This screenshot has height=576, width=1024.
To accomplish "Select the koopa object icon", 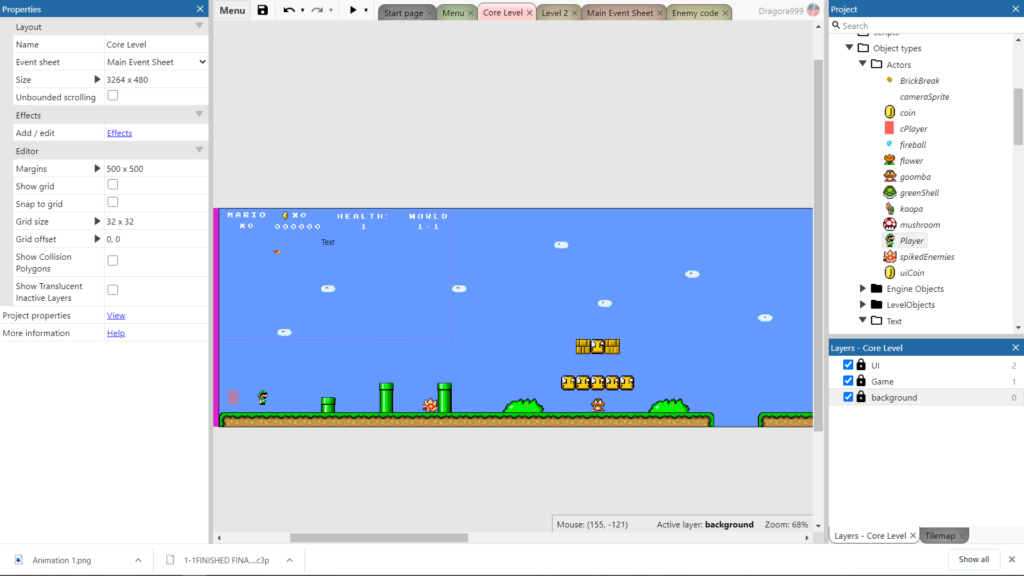I will (889, 208).
